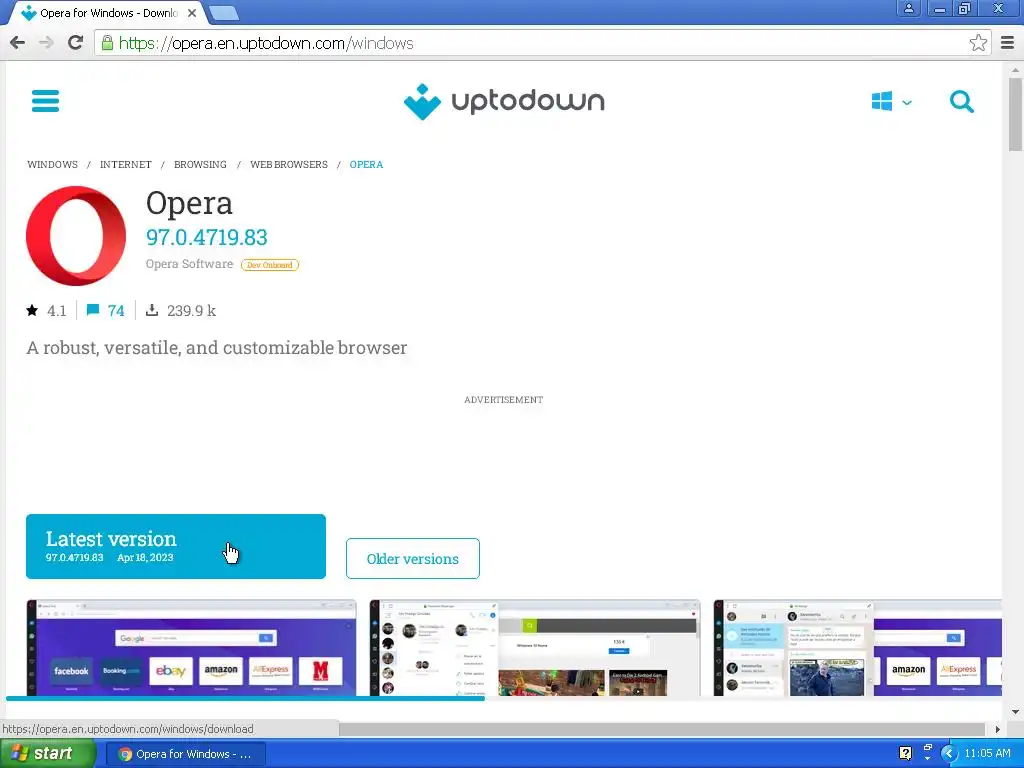Screen dimensions: 1024x768
Task: Click the Dev Onboard badge
Action: click(x=270, y=264)
